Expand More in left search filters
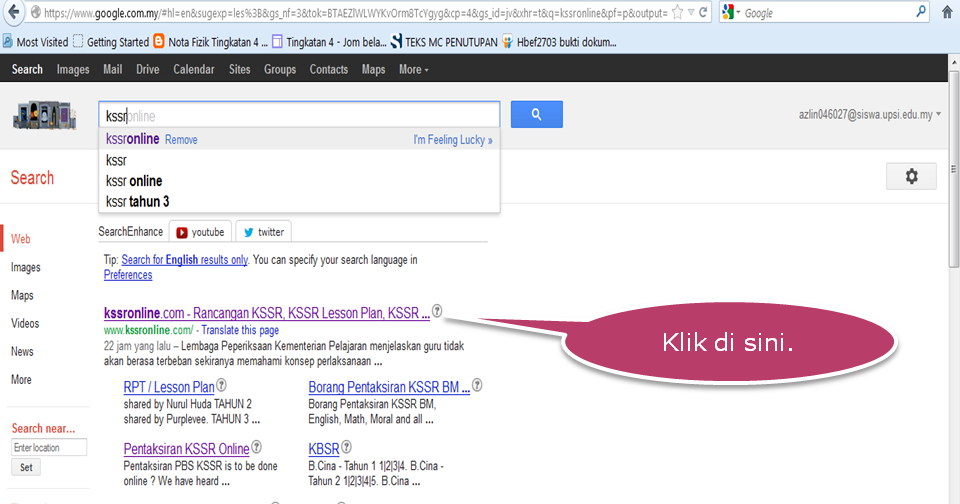 [21, 380]
